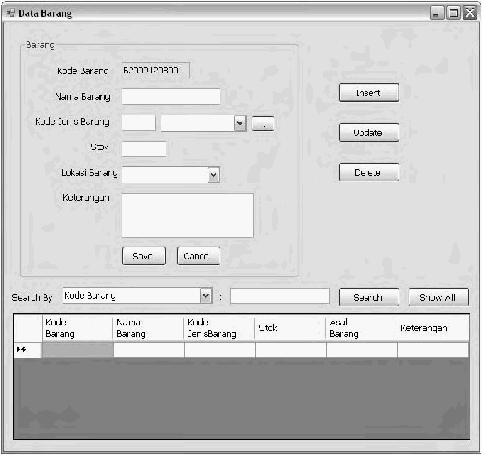Click the ellipsis browse button beside Jenis Barang

[263, 124]
